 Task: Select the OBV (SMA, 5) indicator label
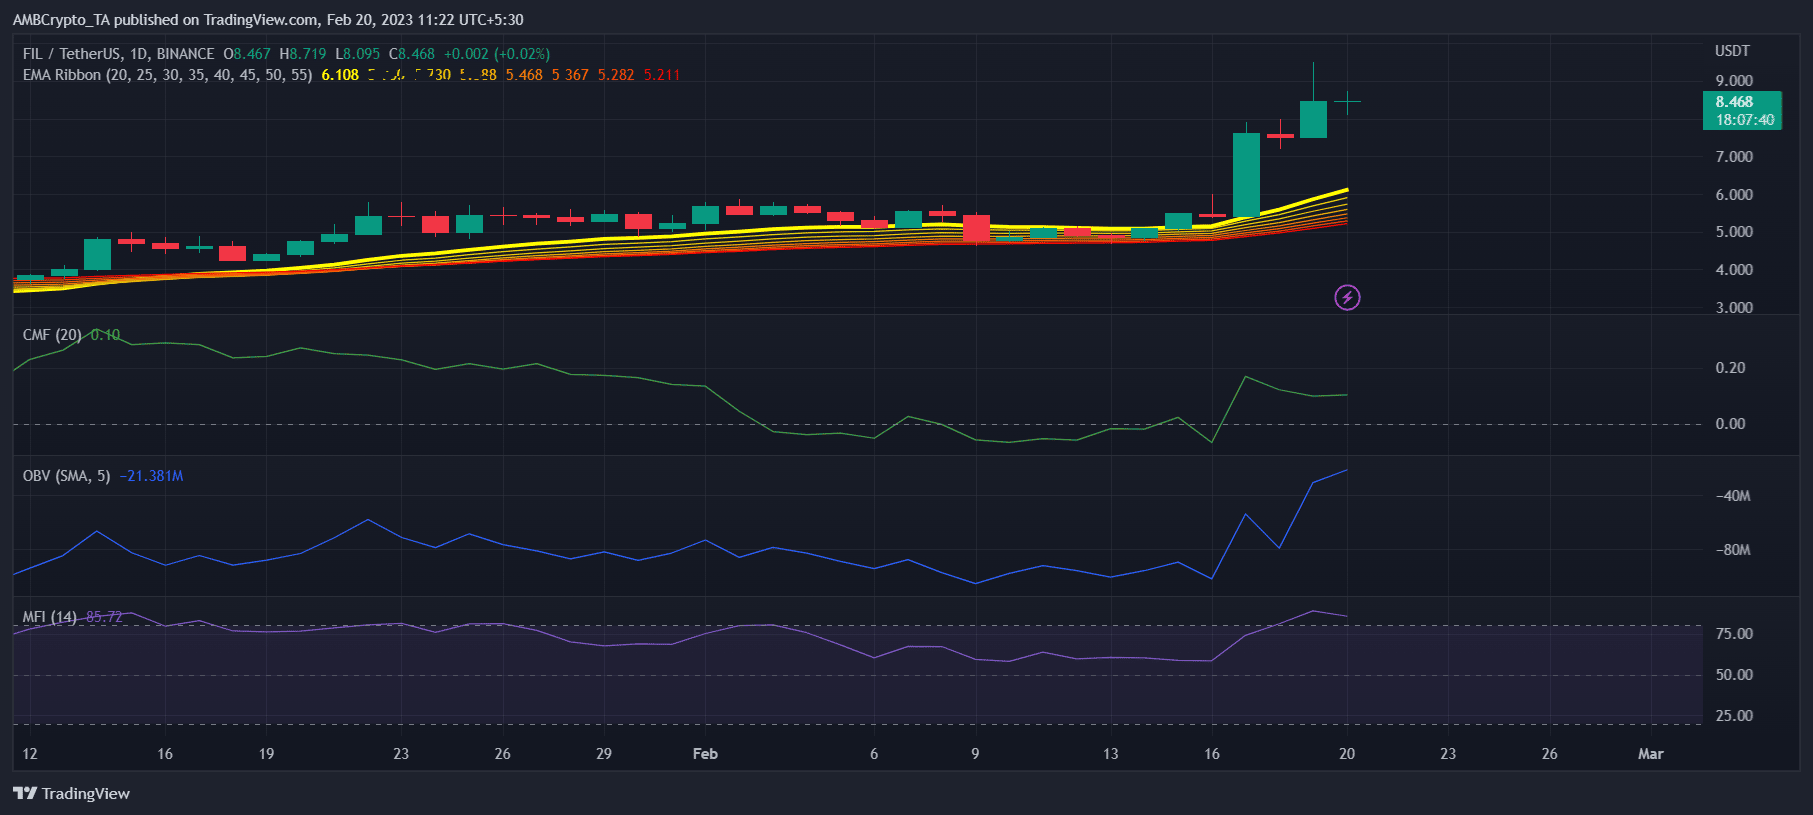point(66,476)
